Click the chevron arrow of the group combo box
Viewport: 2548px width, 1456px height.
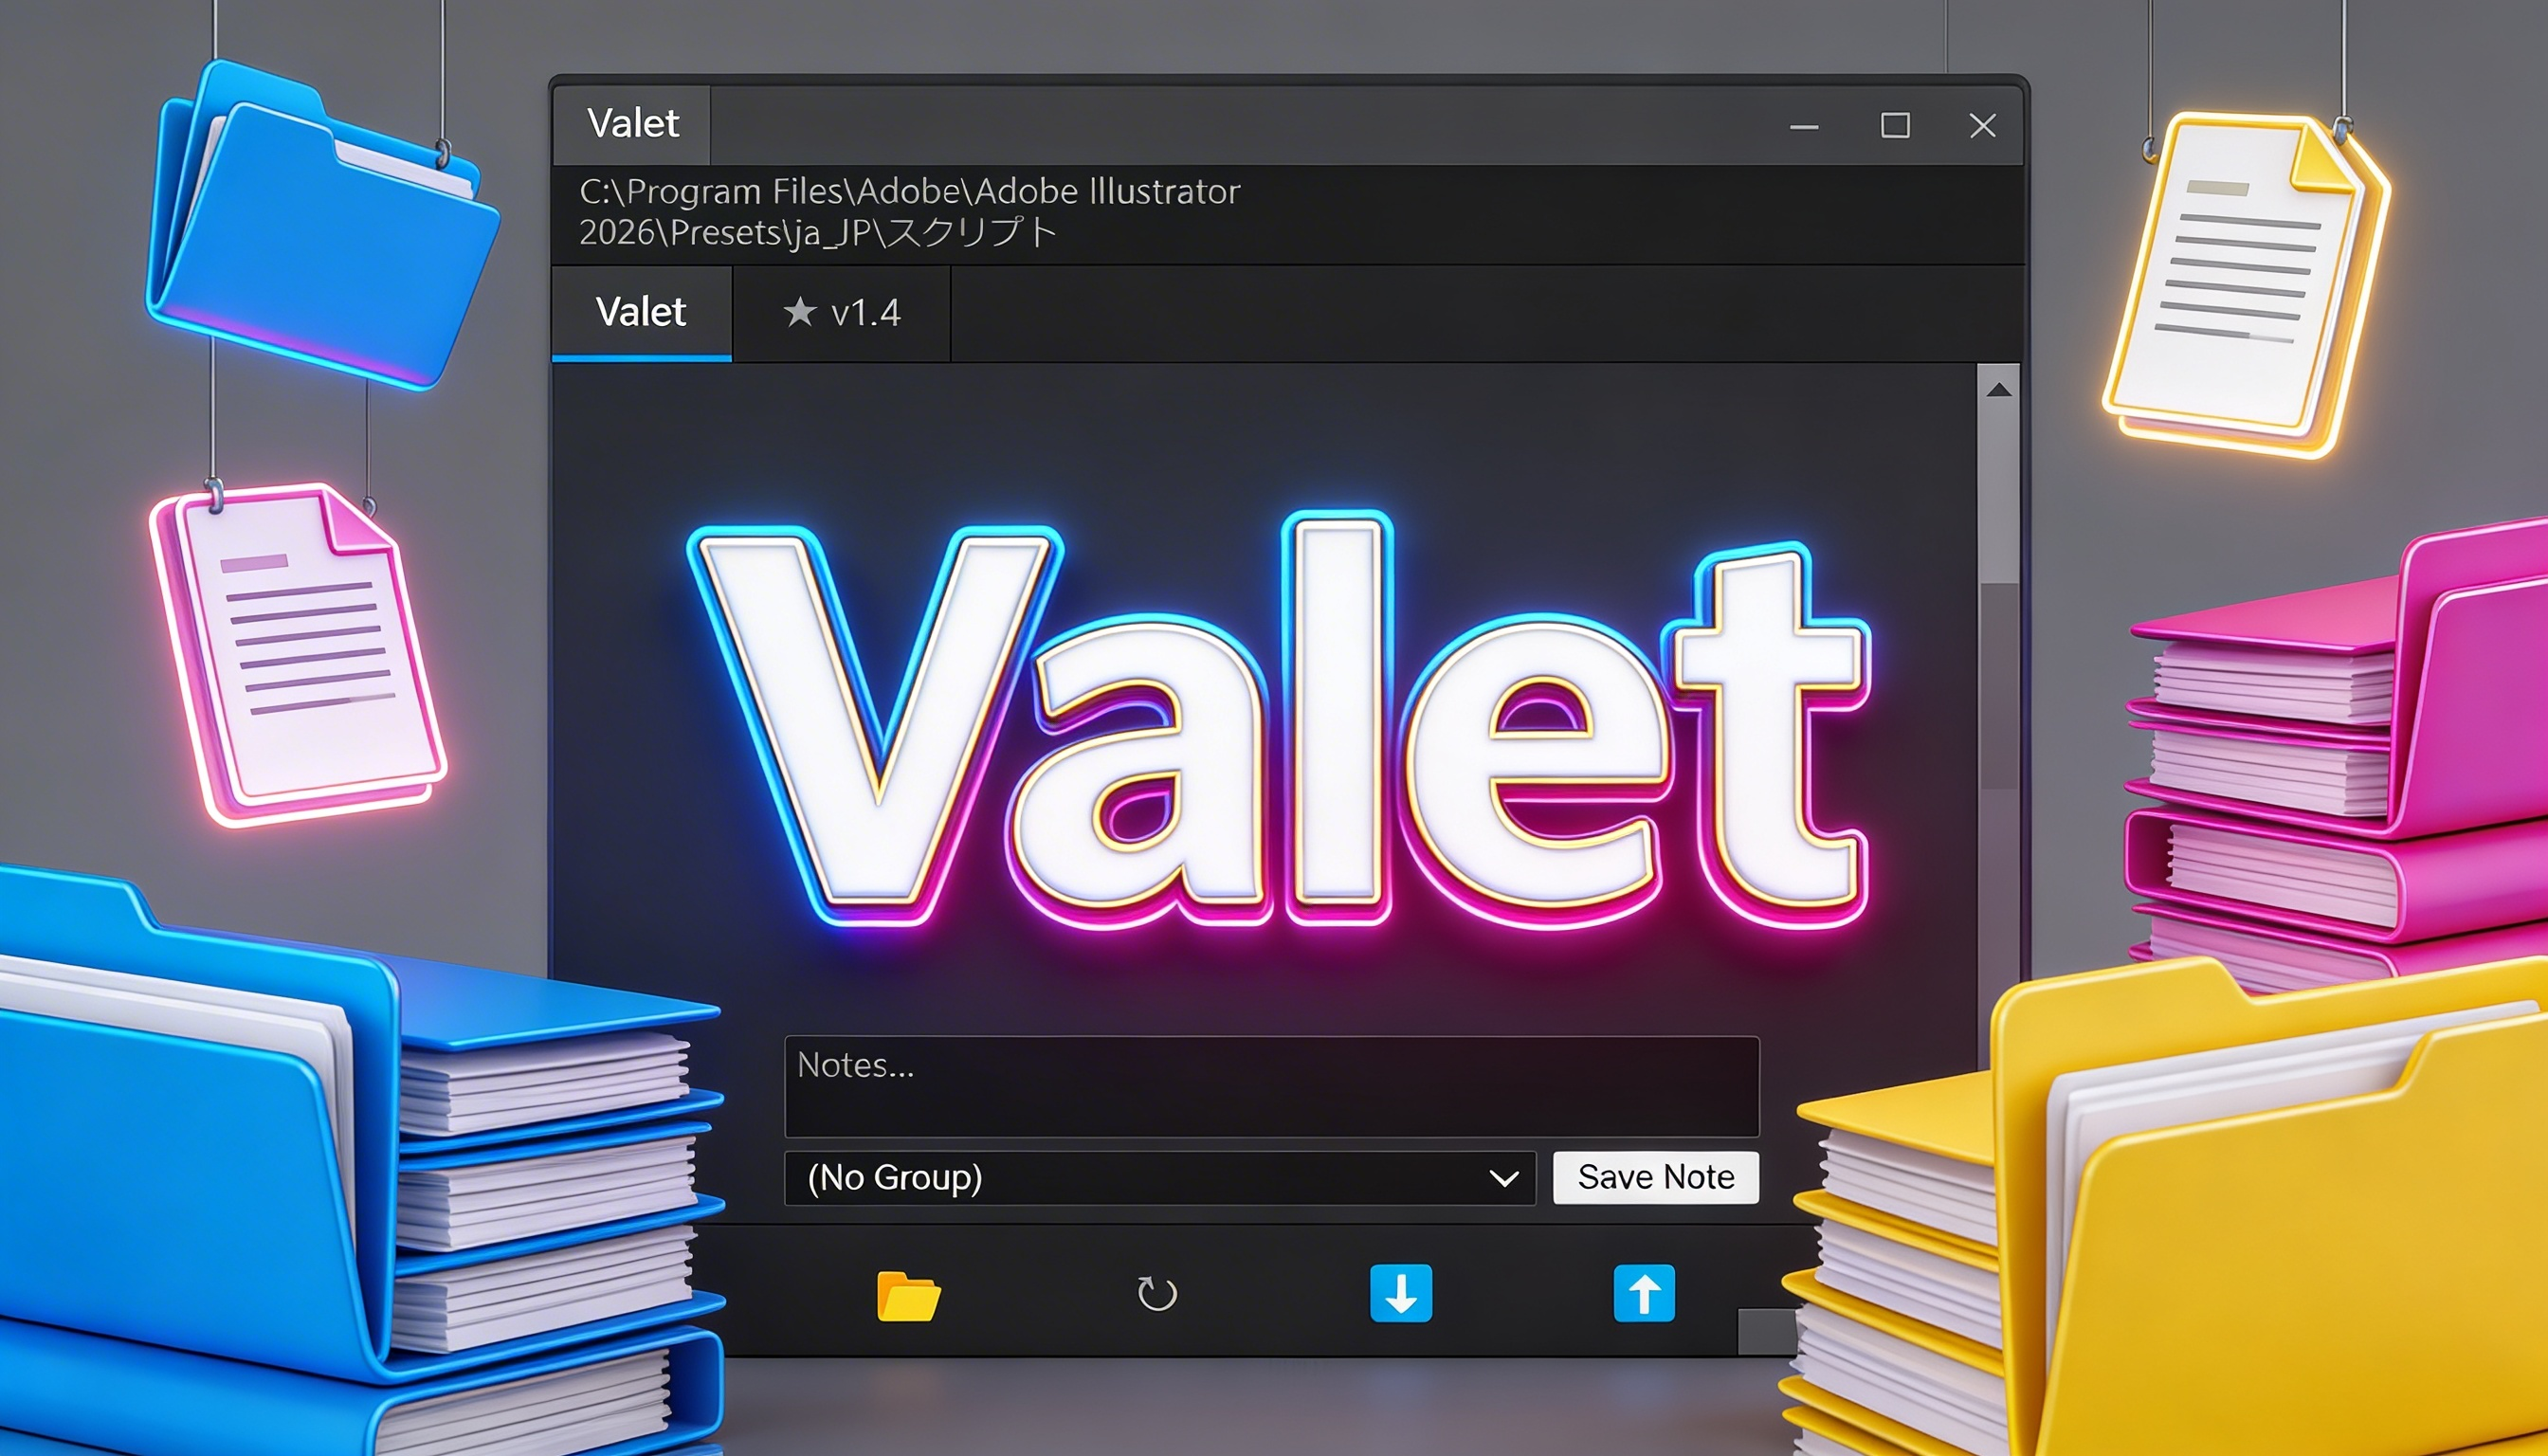pos(1503,1179)
